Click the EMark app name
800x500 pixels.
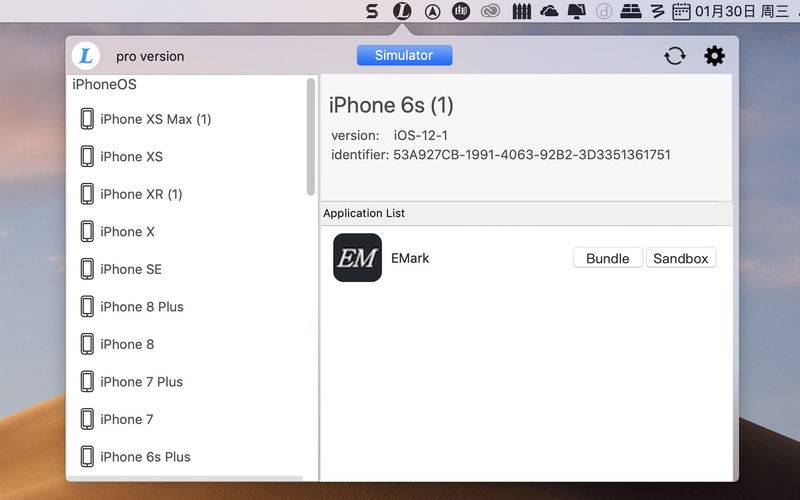tap(410, 258)
